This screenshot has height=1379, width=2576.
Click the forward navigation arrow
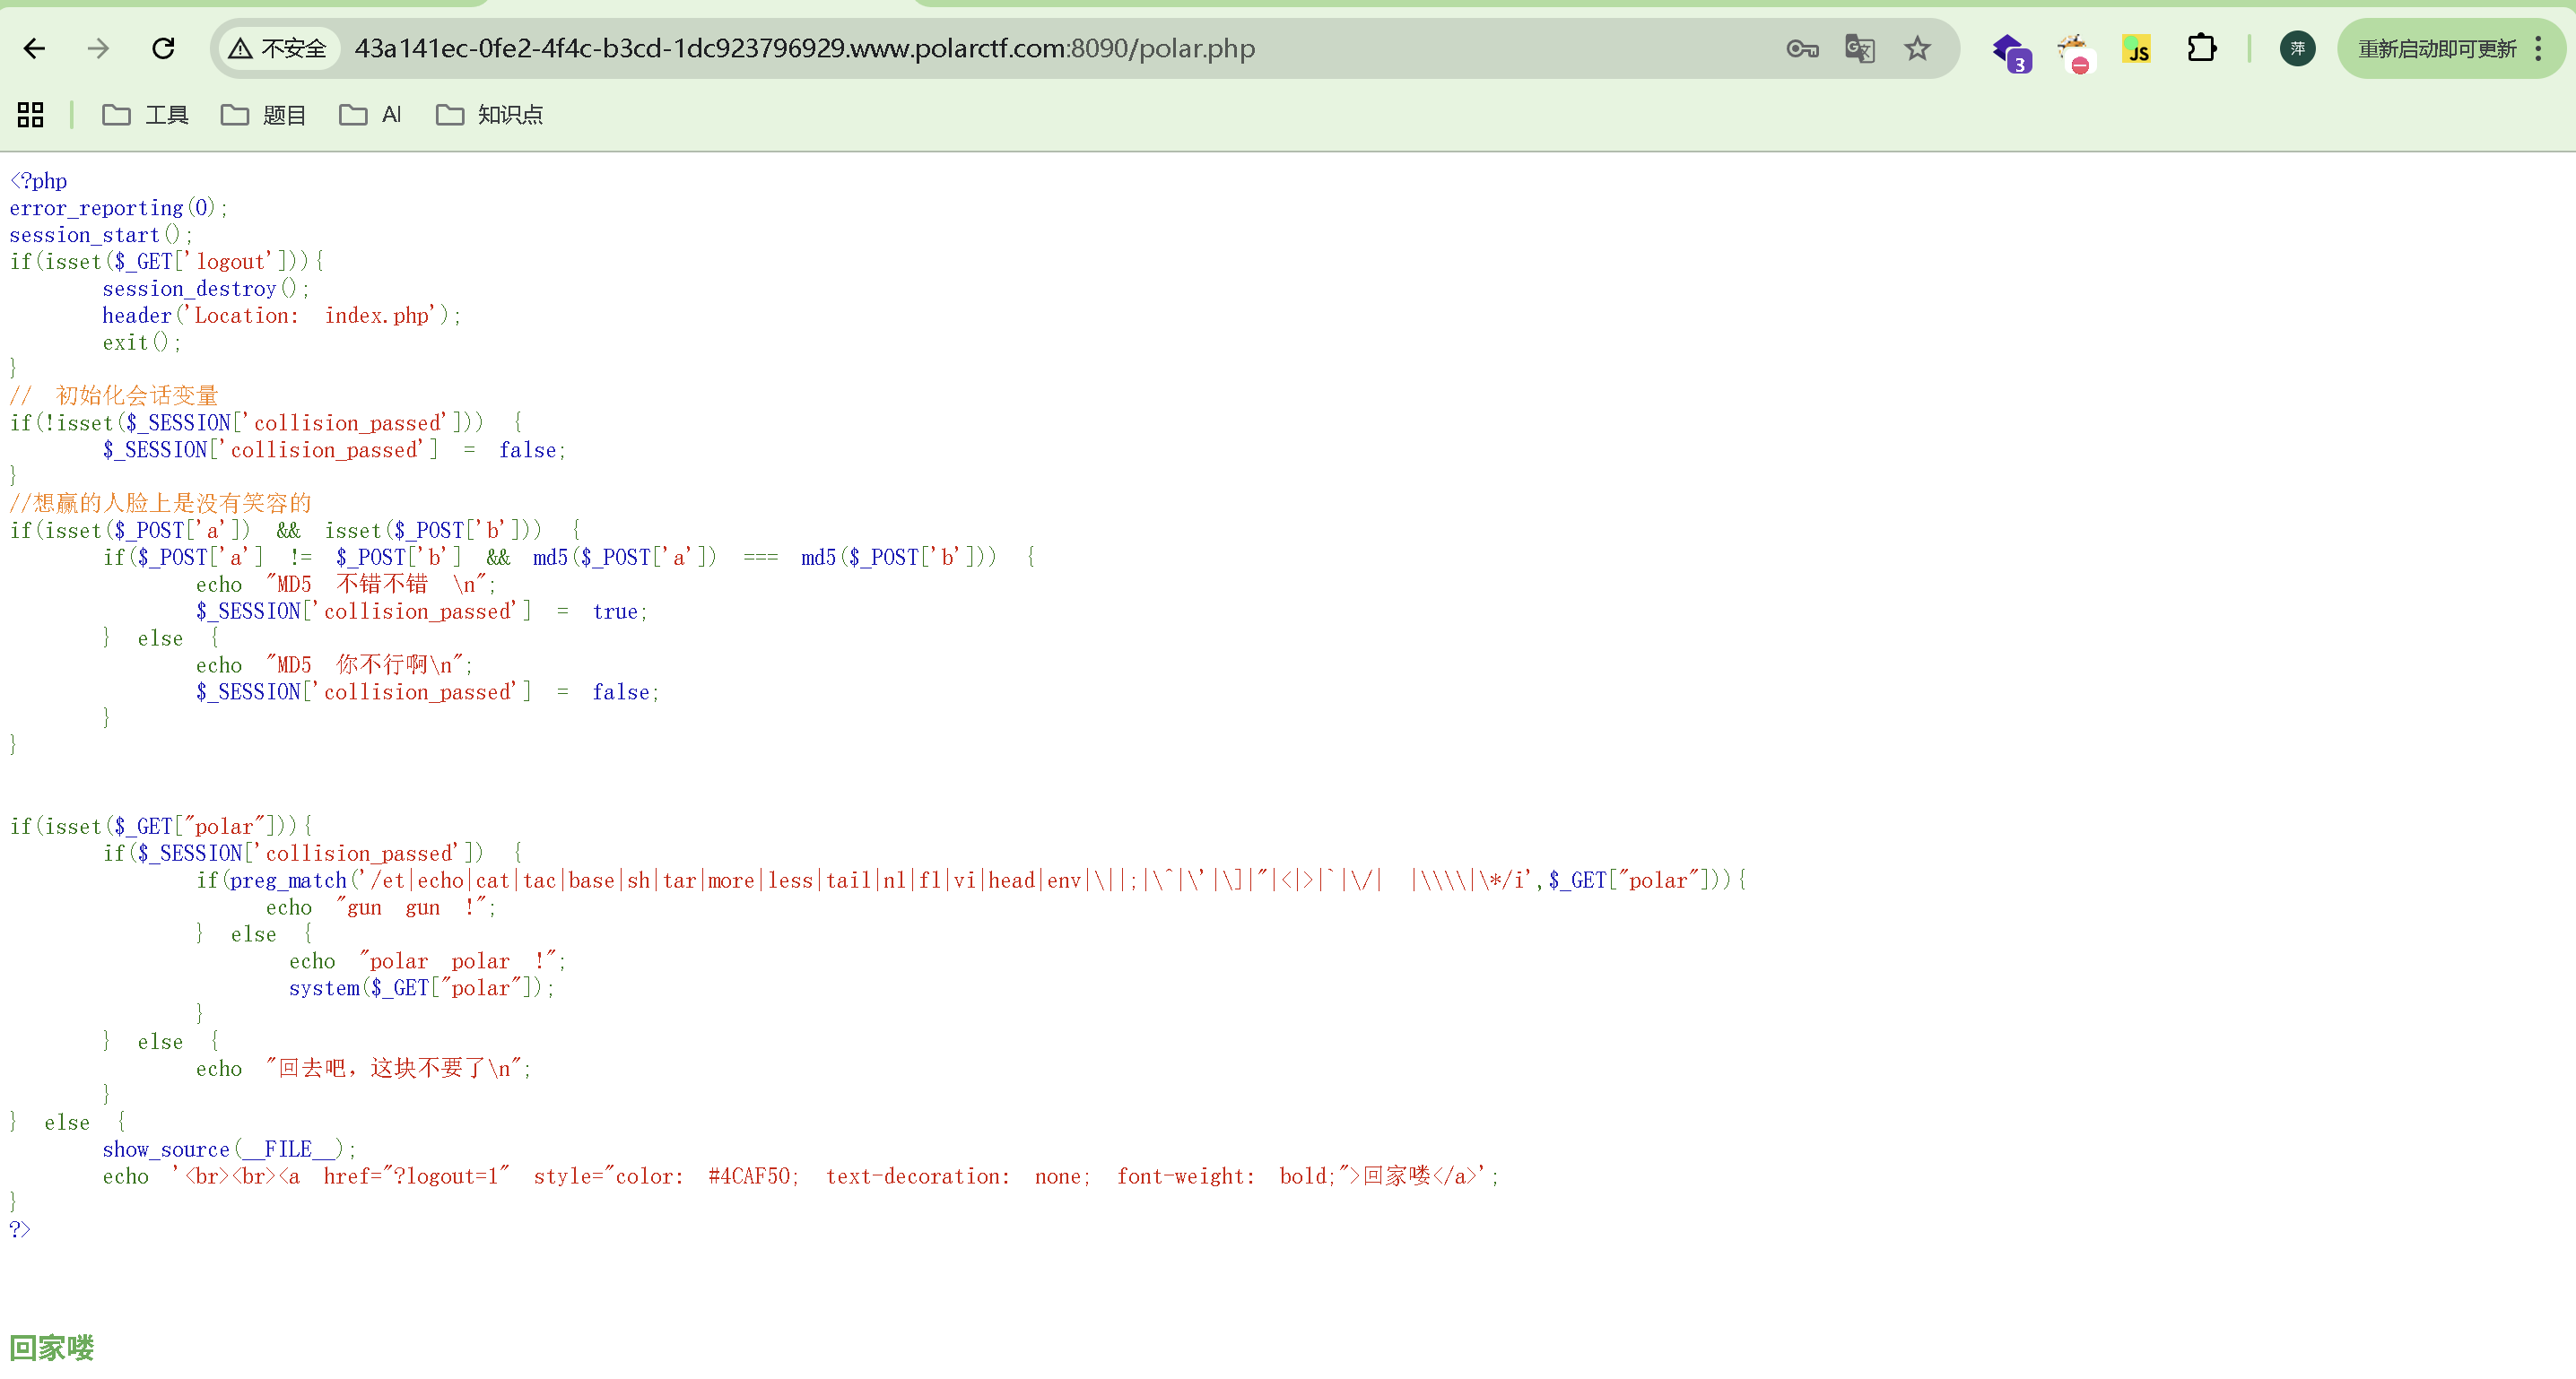tap(98, 48)
